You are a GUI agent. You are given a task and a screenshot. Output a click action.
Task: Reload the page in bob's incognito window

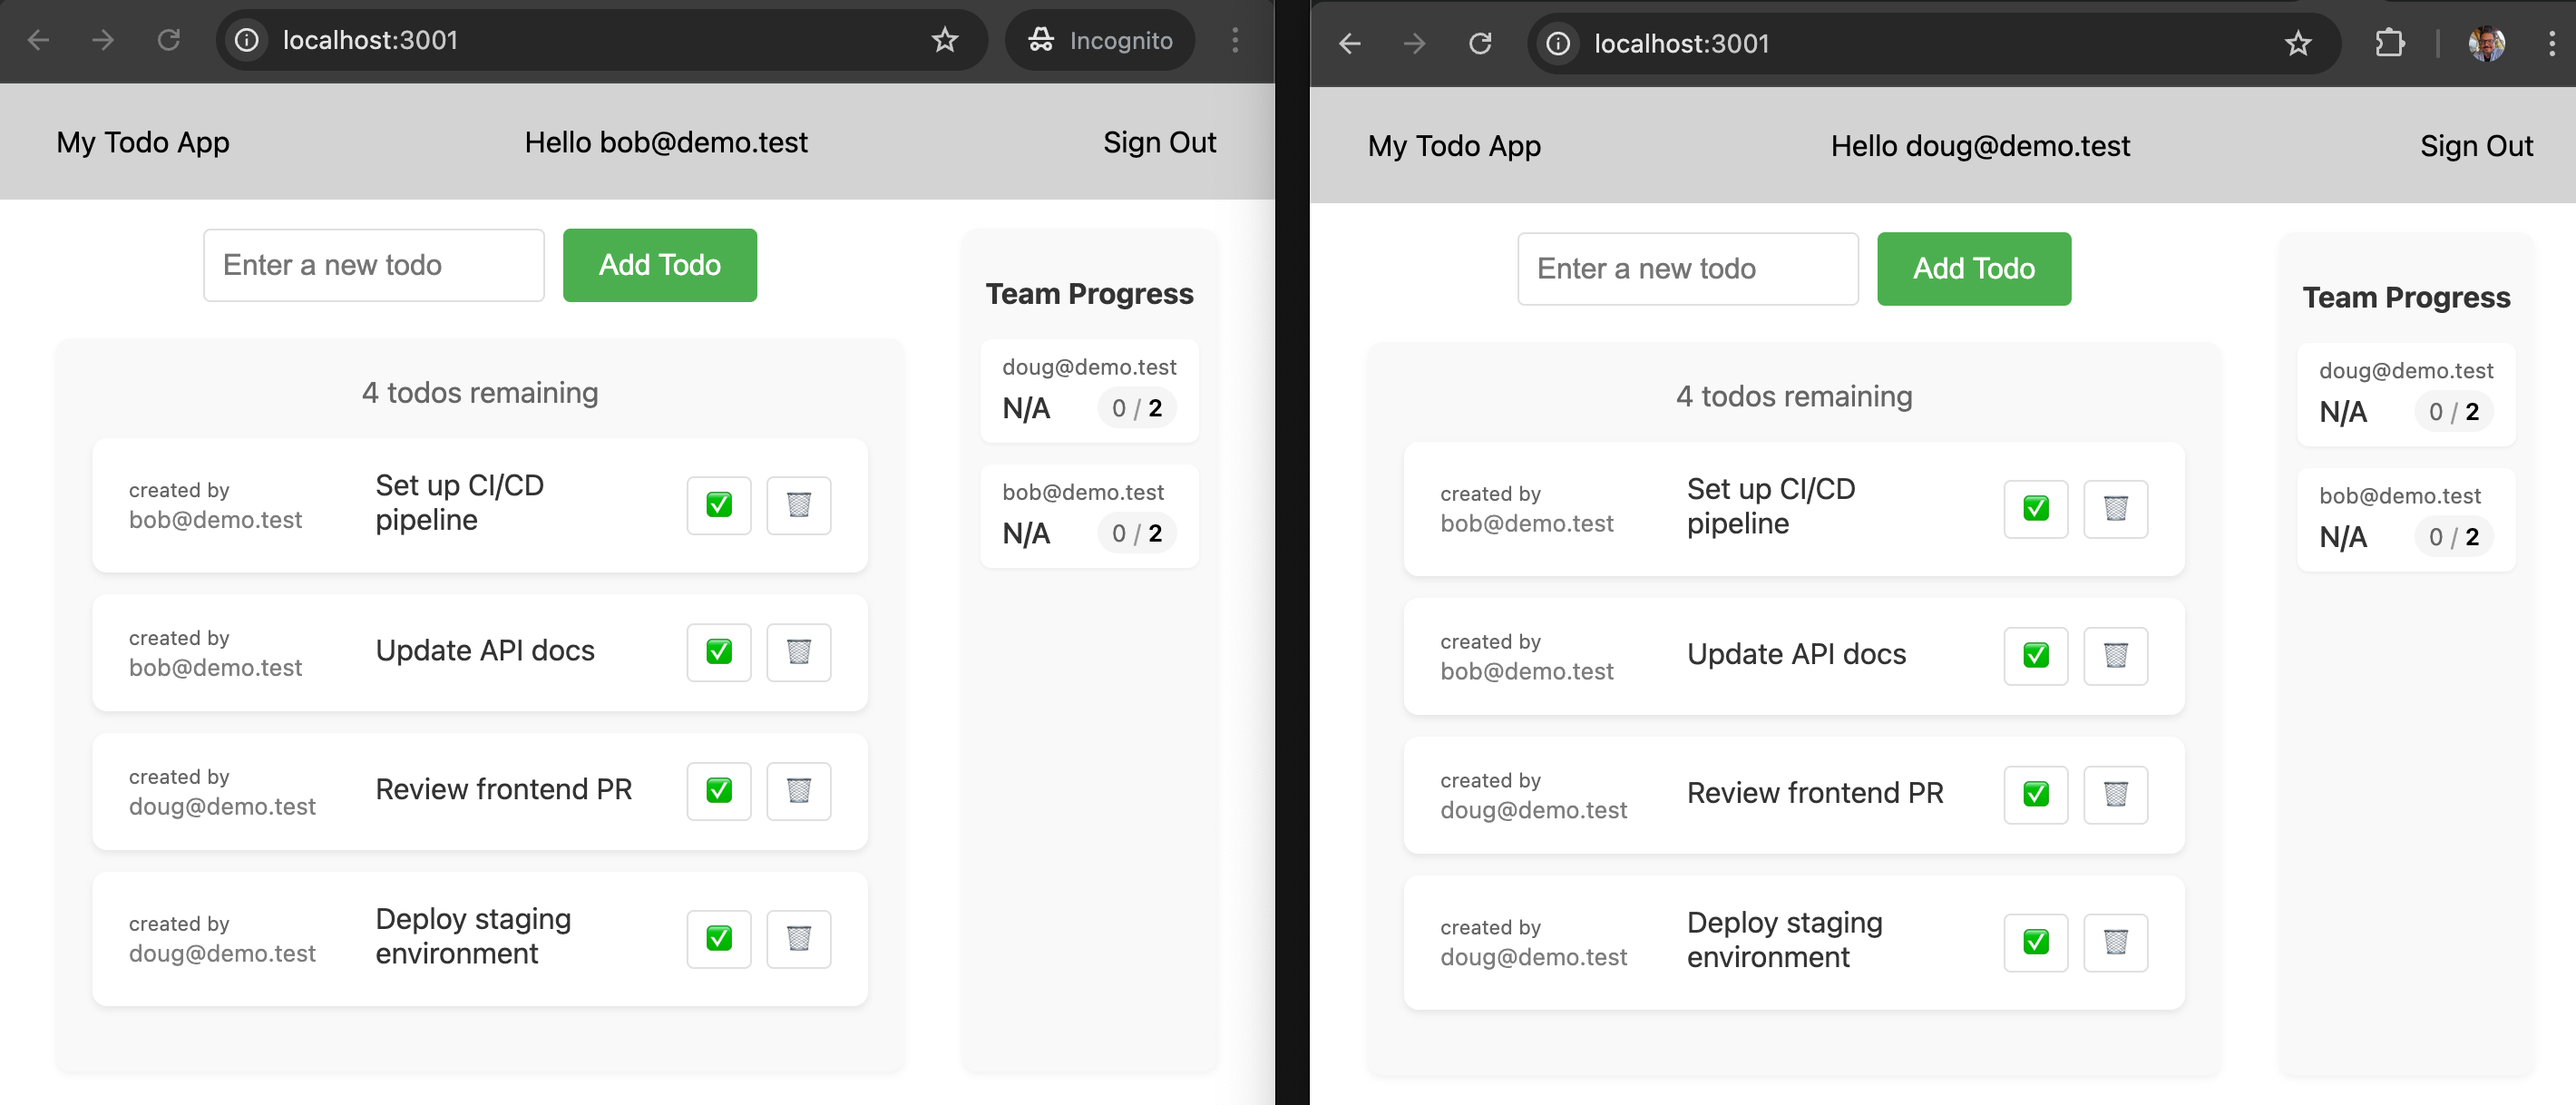169,40
